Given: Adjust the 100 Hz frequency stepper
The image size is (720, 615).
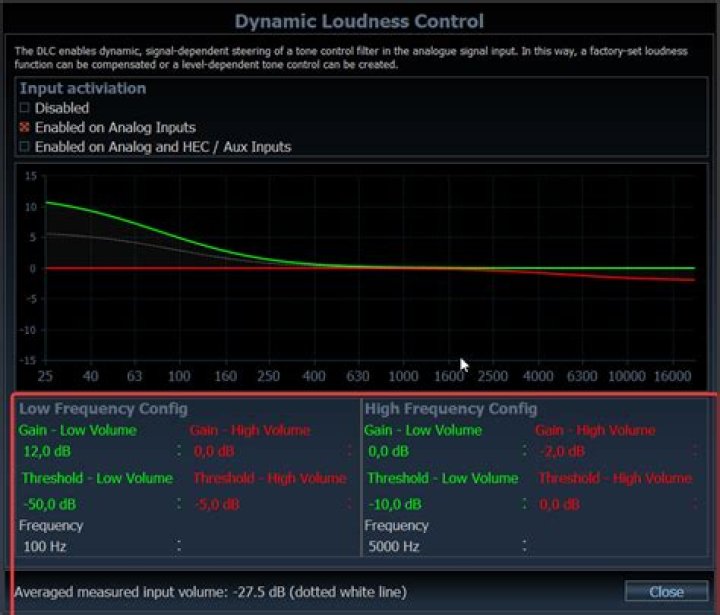Looking at the screenshot, I should click(x=179, y=546).
